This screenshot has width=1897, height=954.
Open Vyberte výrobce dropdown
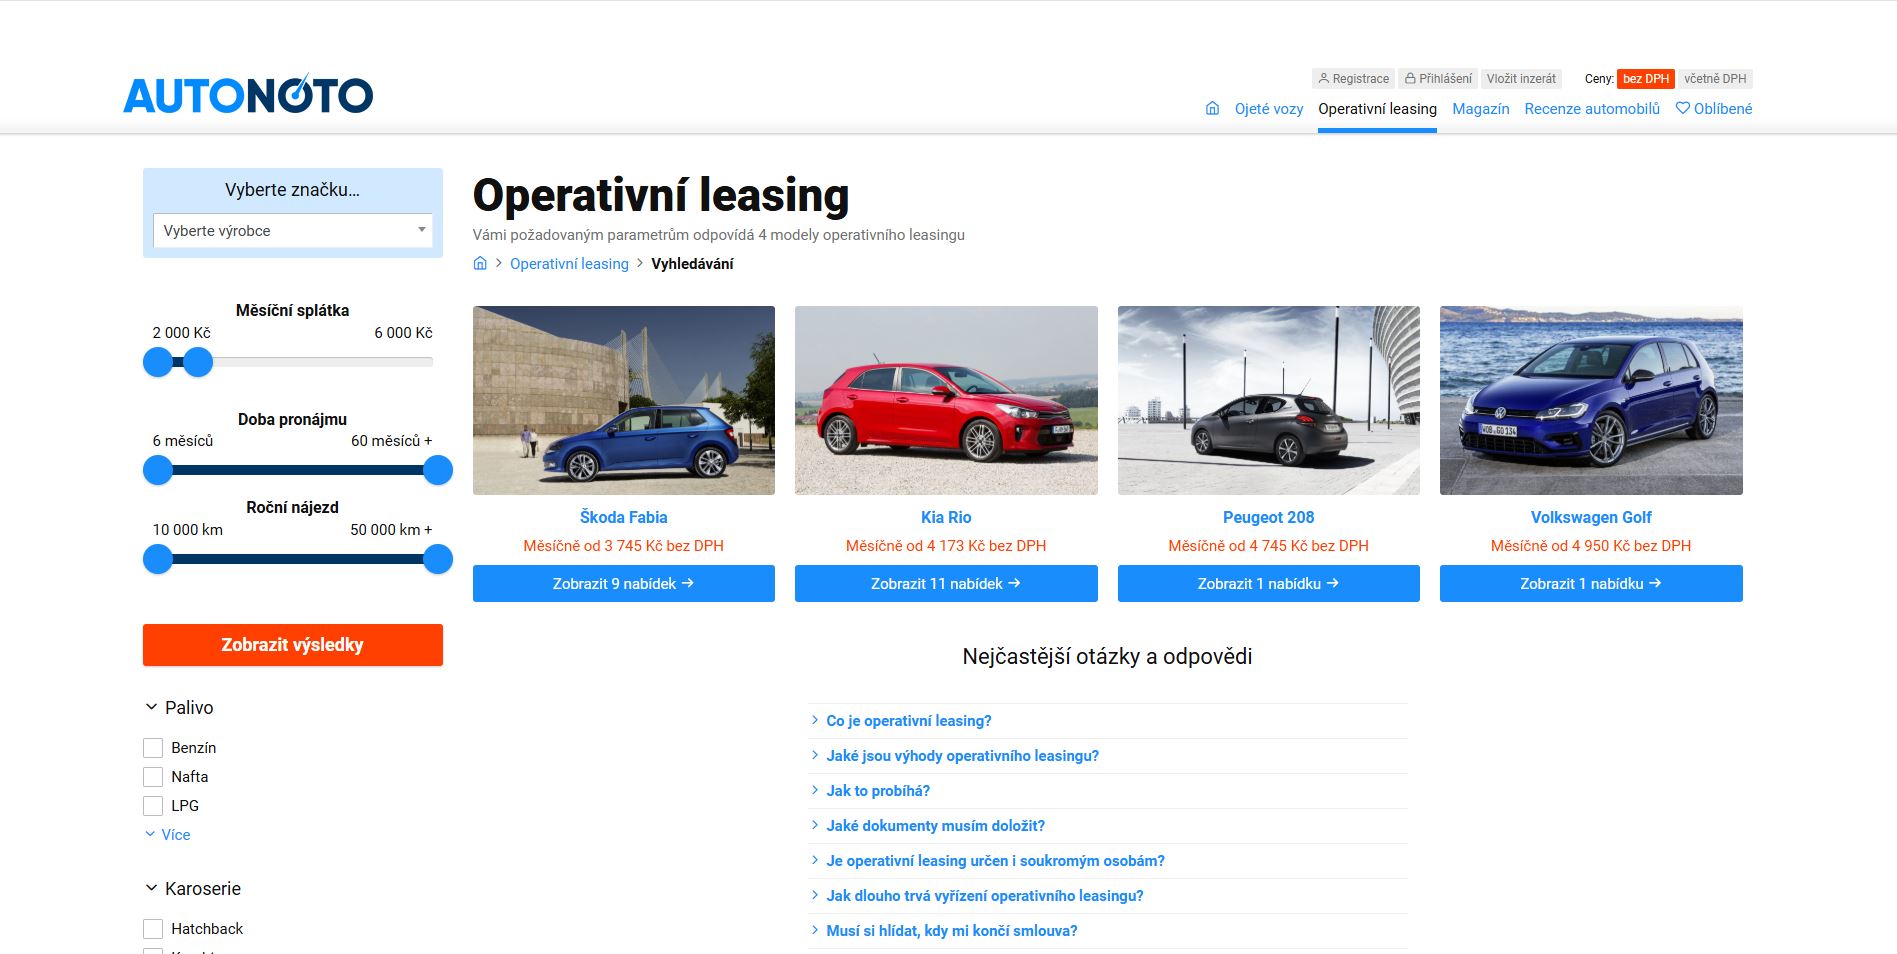pos(292,230)
